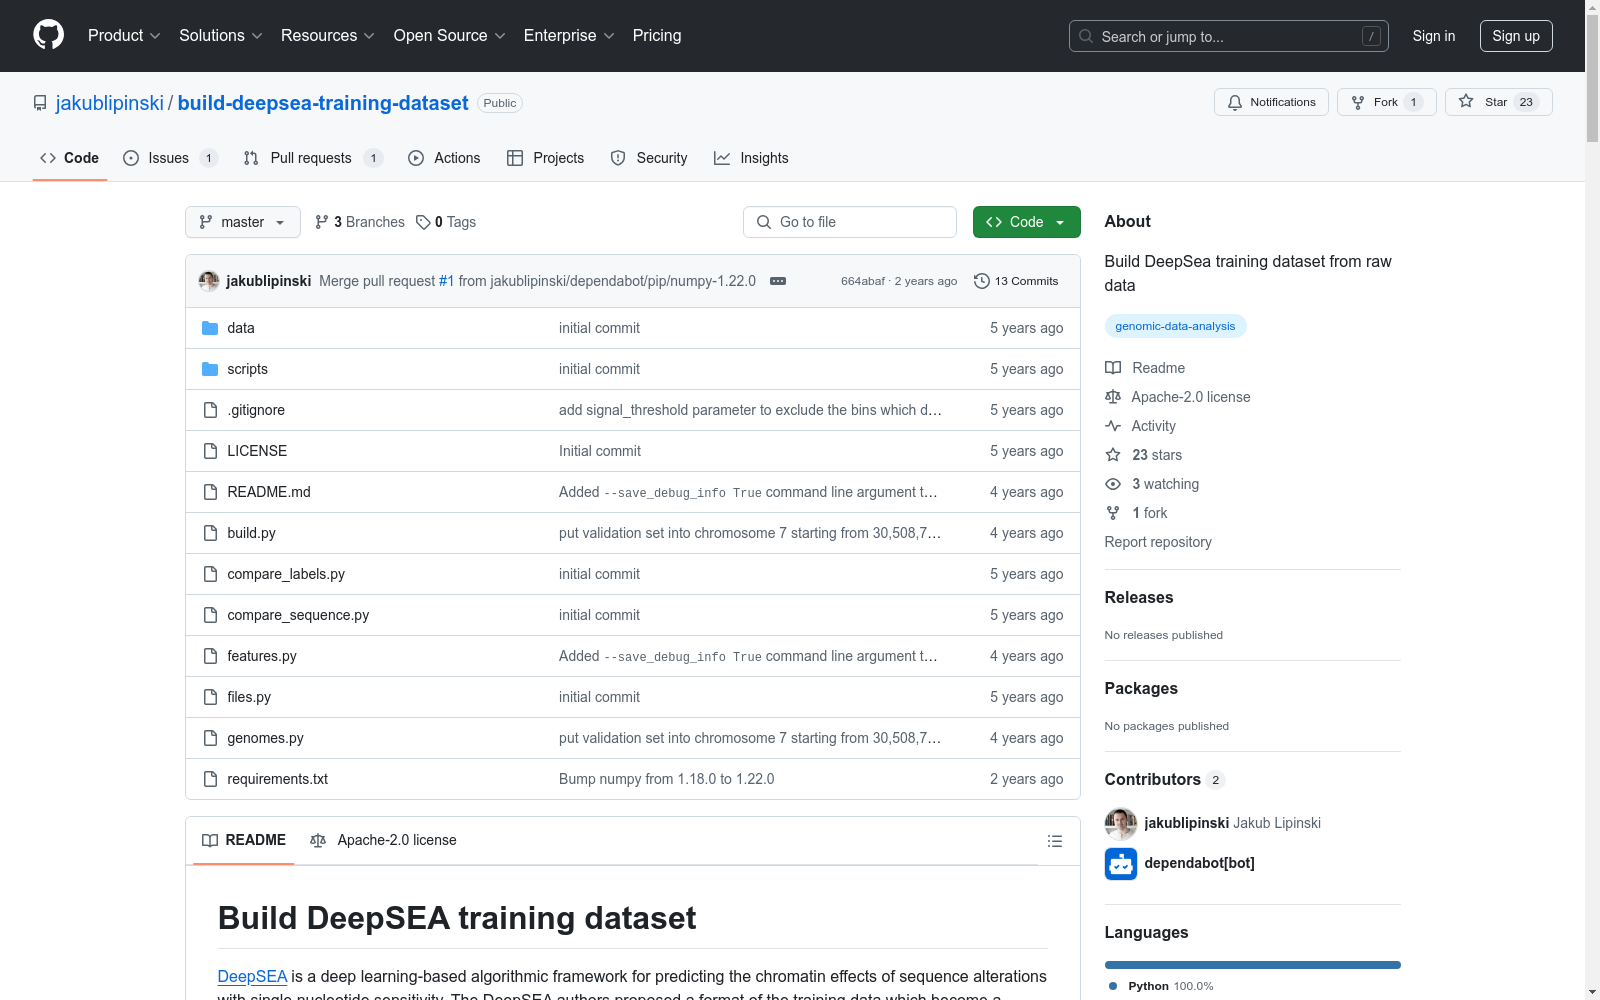Open pull request #1 link
This screenshot has height=1000, width=1600.
click(x=446, y=281)
